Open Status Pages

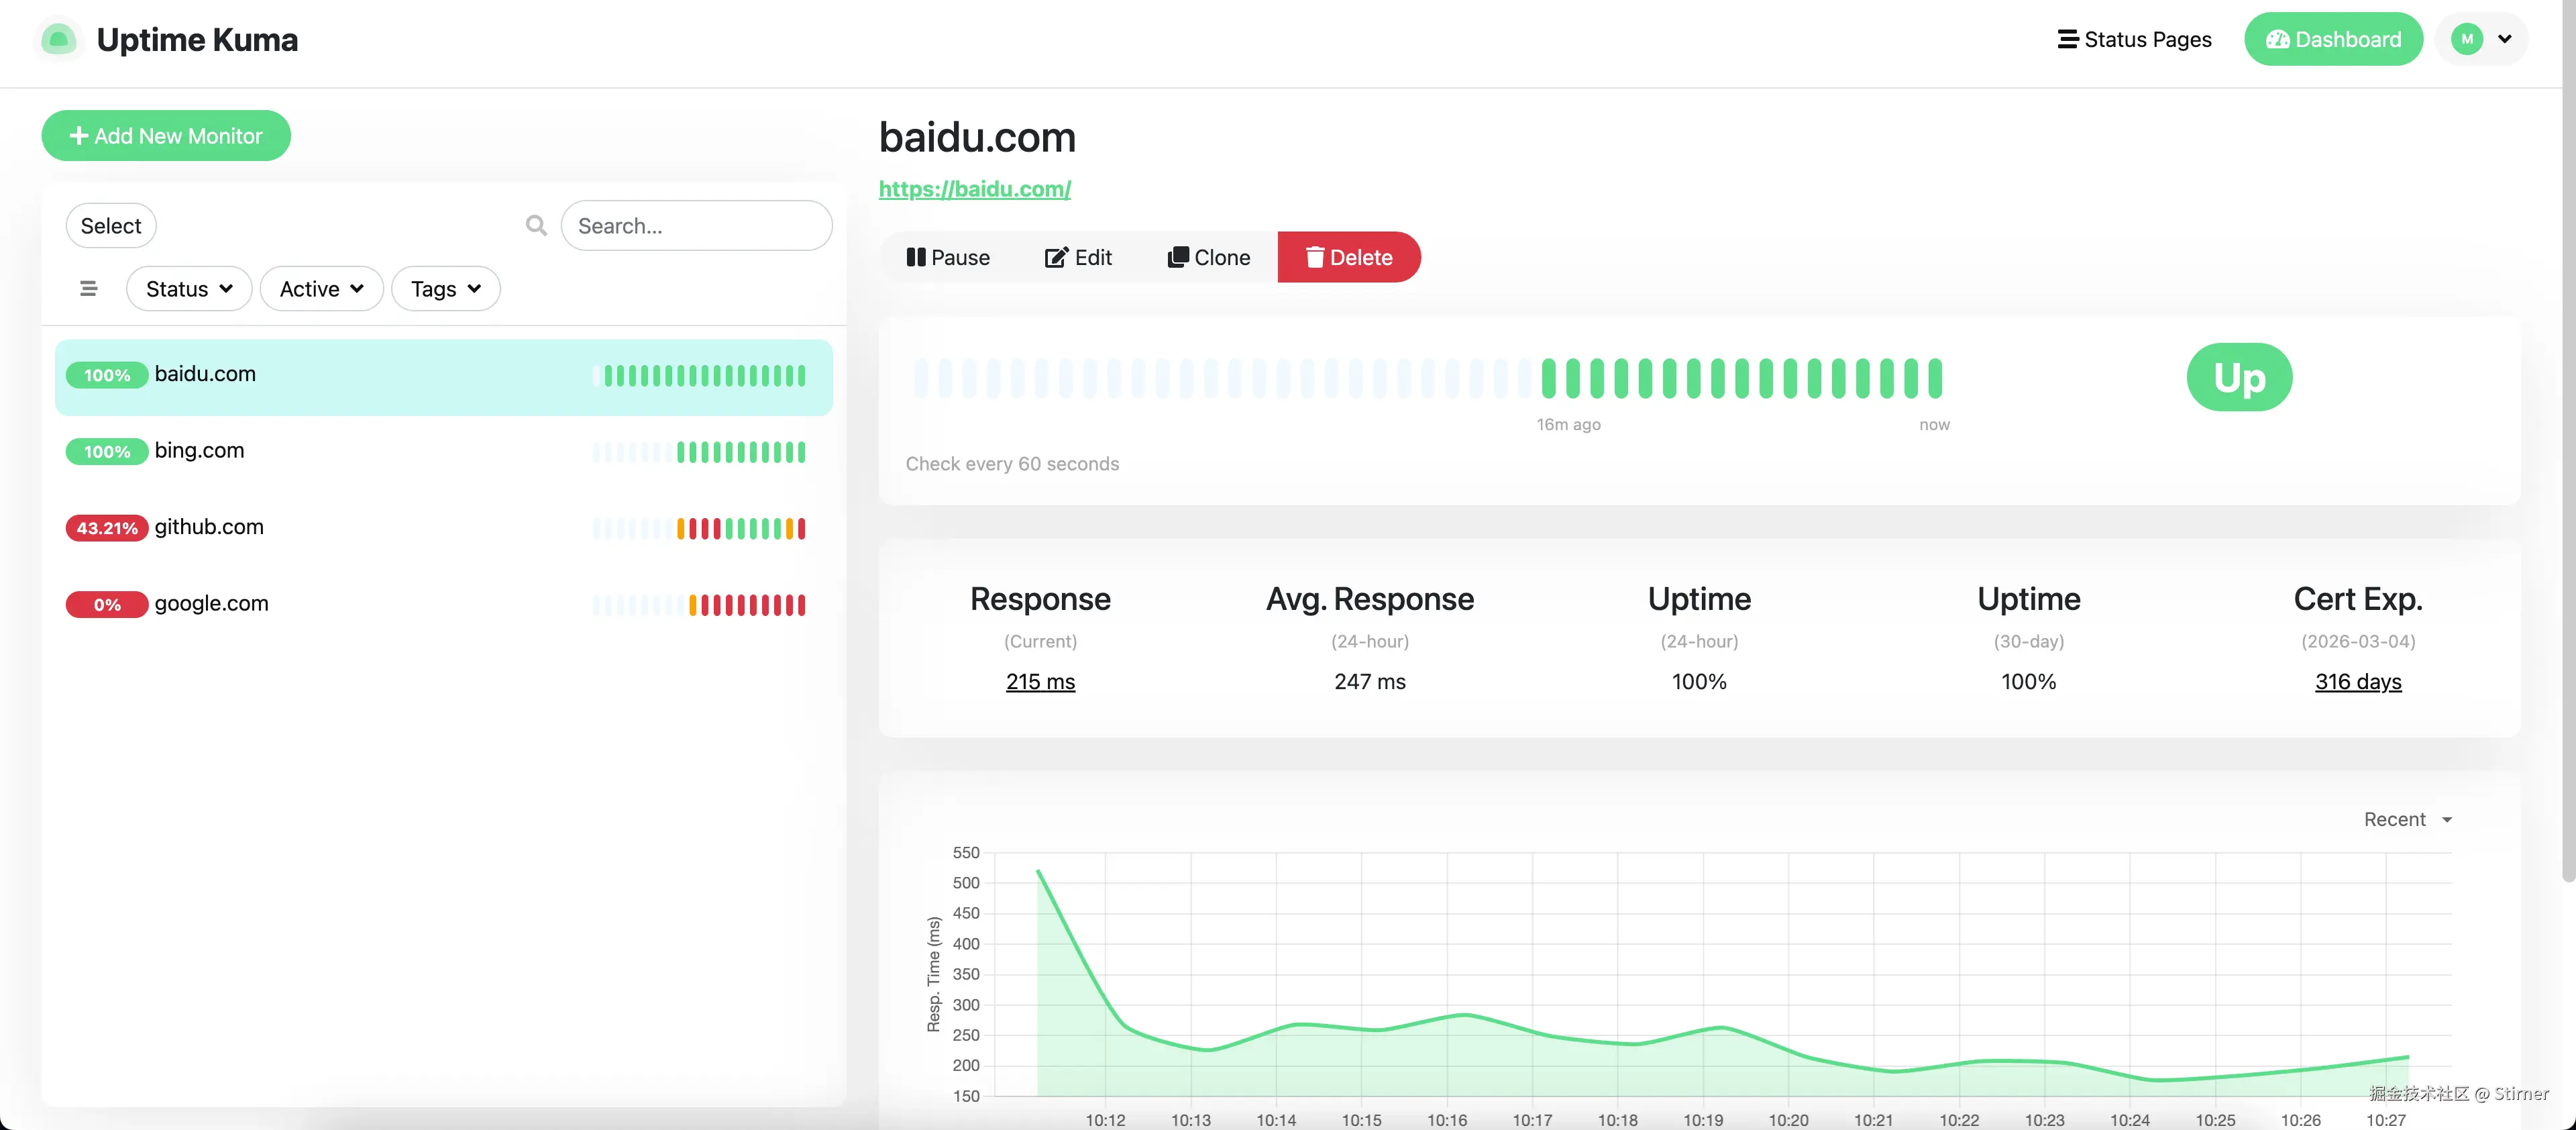(2134, 40)
